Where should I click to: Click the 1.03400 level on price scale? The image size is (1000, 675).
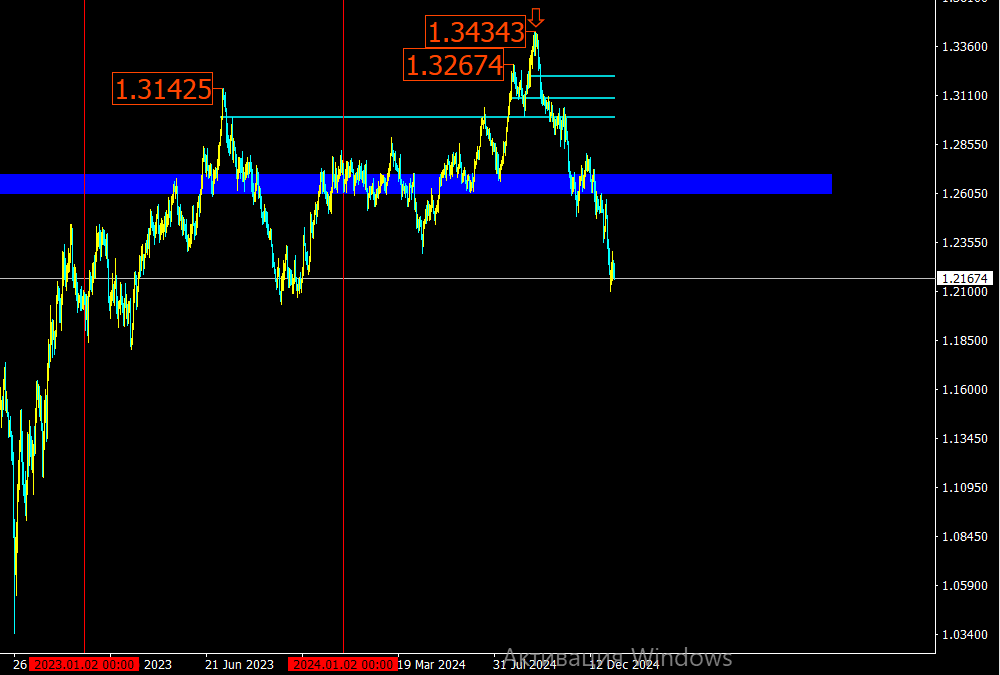(x=965, y=634)
